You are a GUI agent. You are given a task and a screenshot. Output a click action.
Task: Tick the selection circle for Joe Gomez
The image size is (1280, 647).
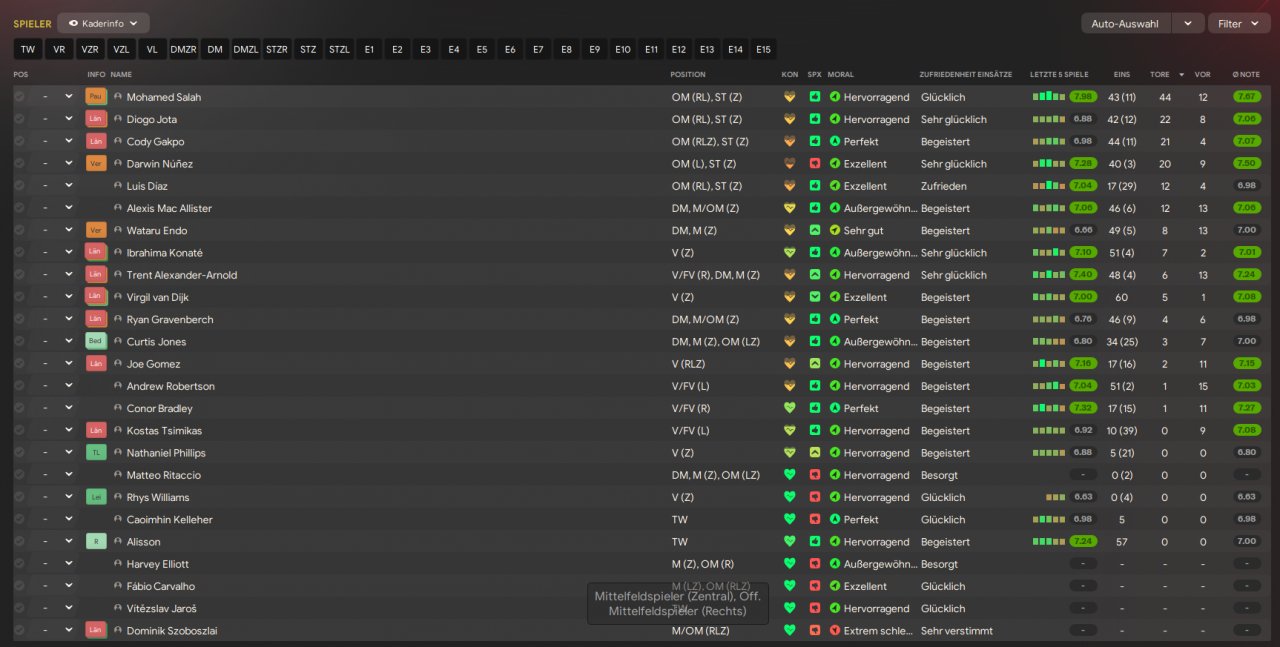click(x=19, y=364)
